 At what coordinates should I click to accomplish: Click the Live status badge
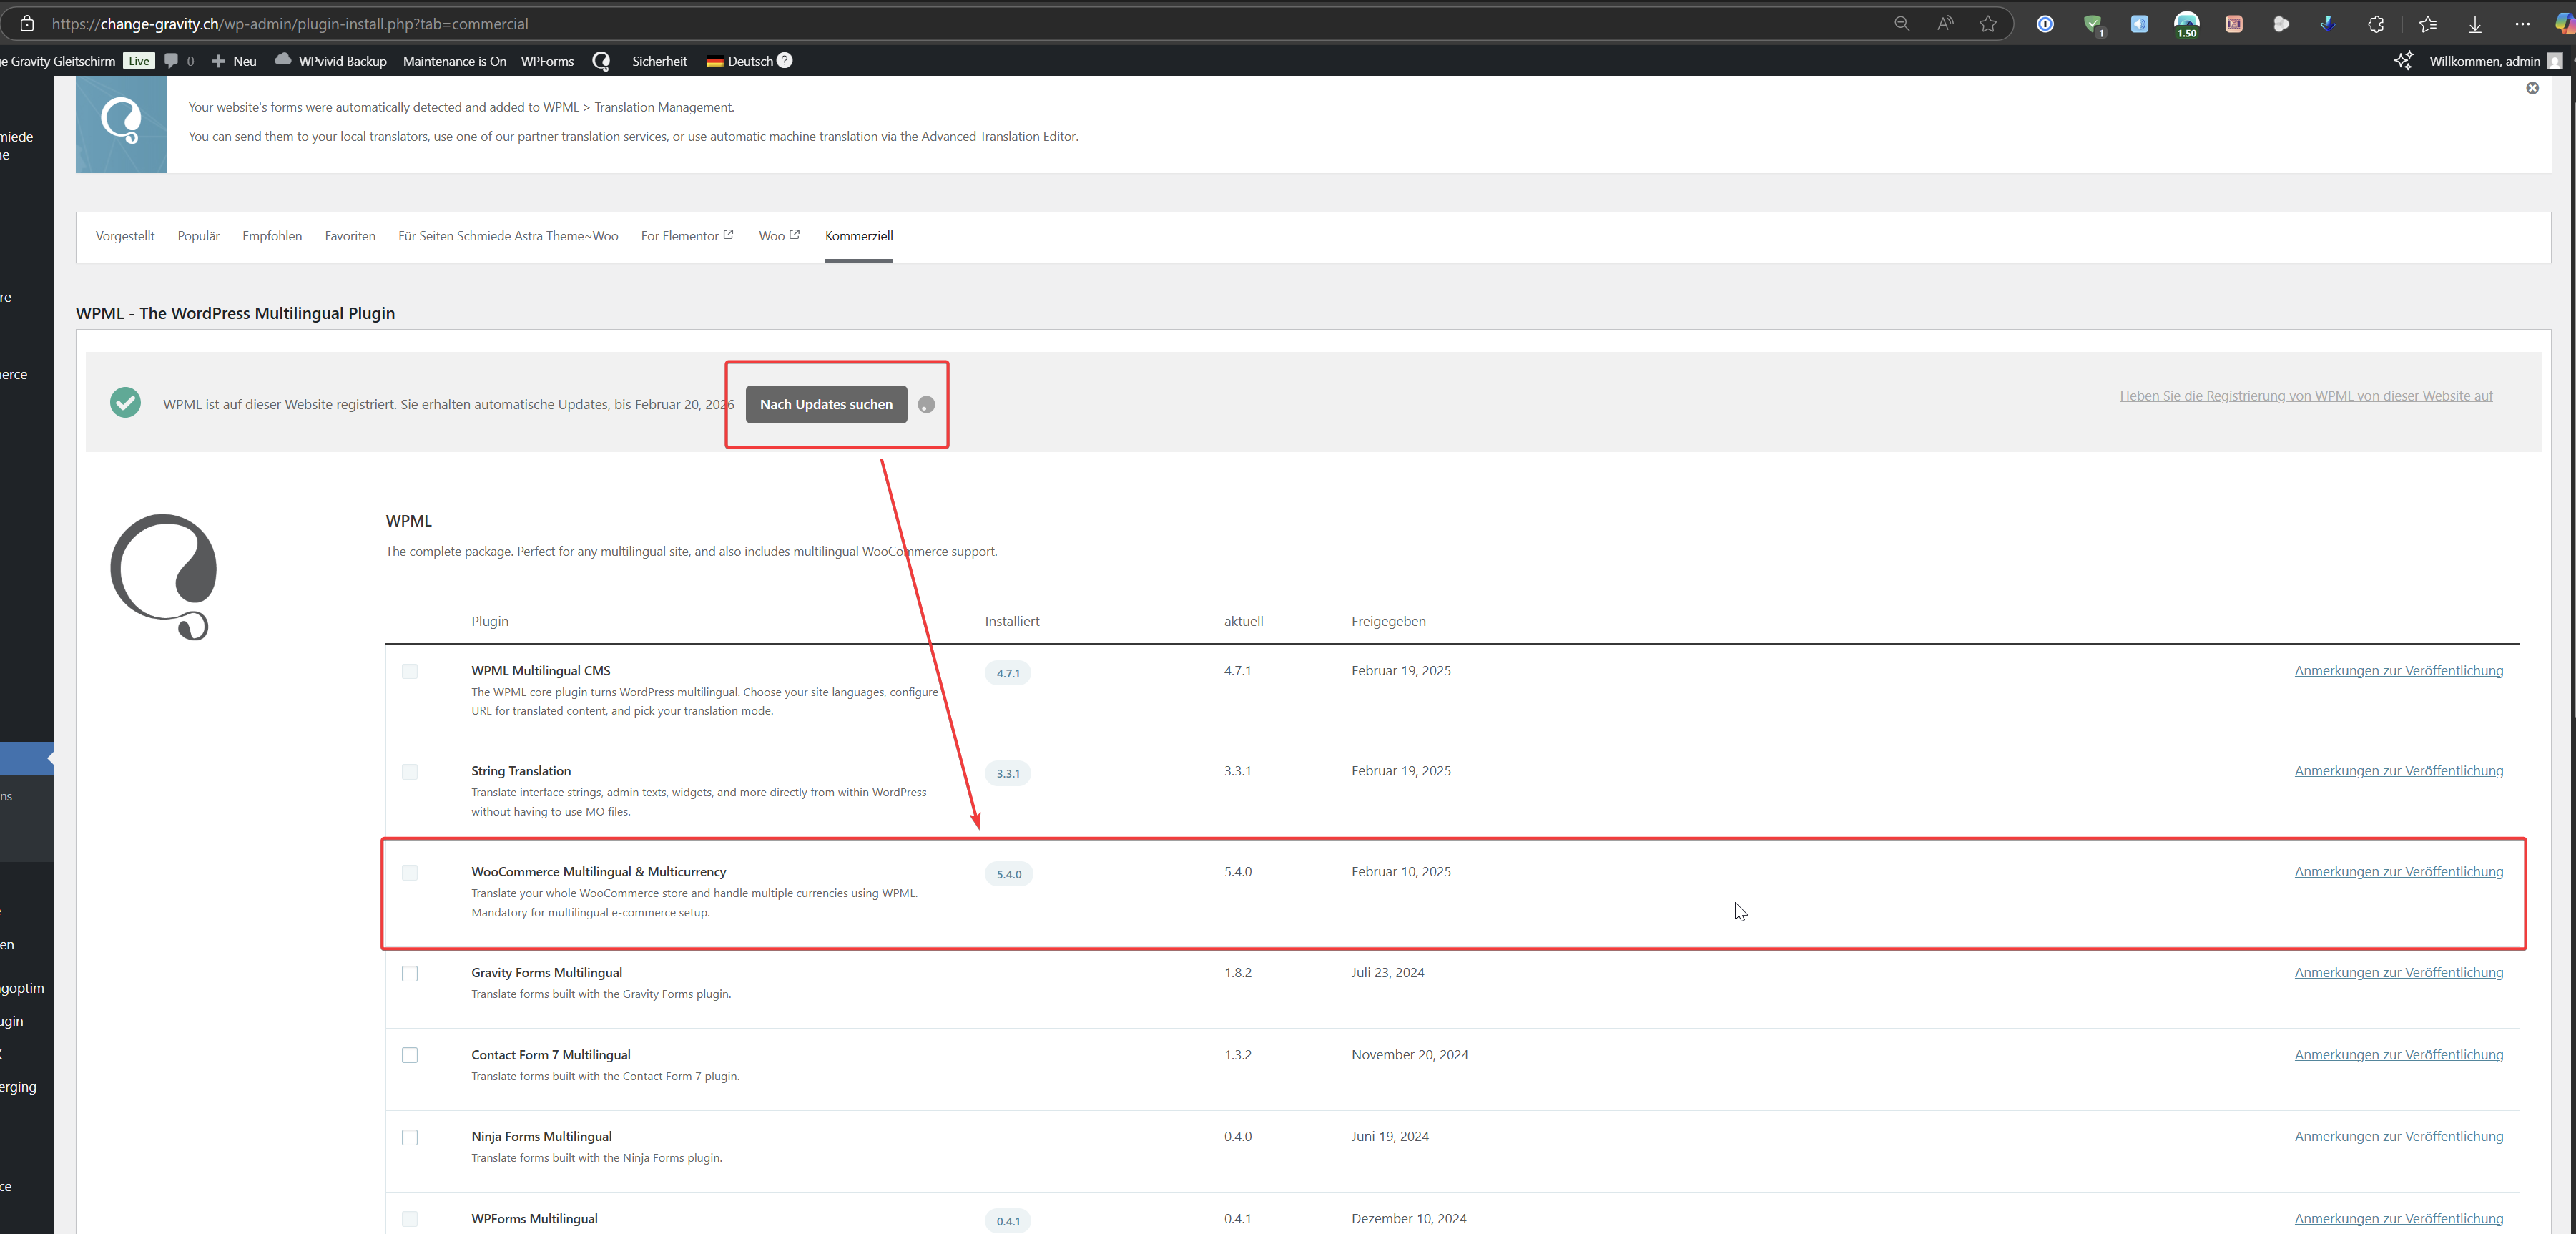click(x=139, y=61)
